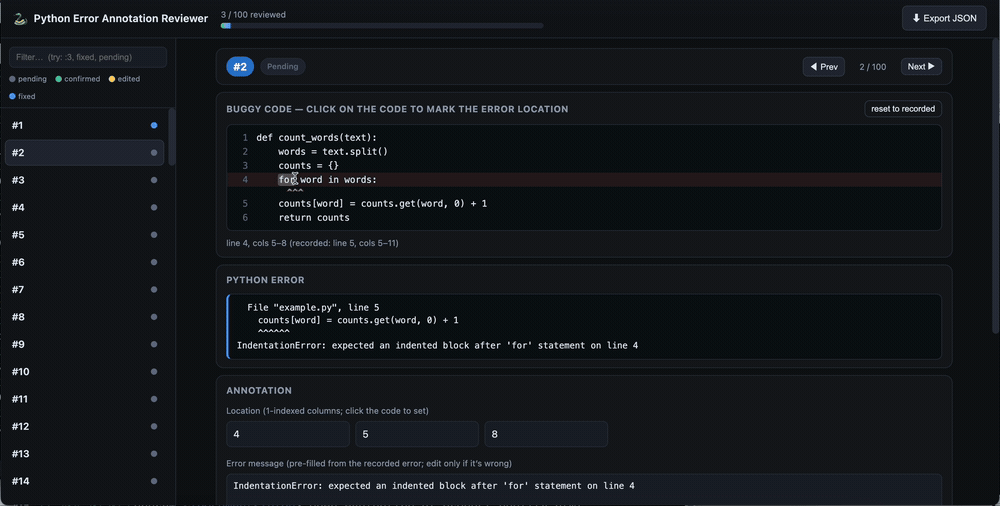
Task: Click reset to recorded button
Action: pyautogui.click(x=902, y=108)
